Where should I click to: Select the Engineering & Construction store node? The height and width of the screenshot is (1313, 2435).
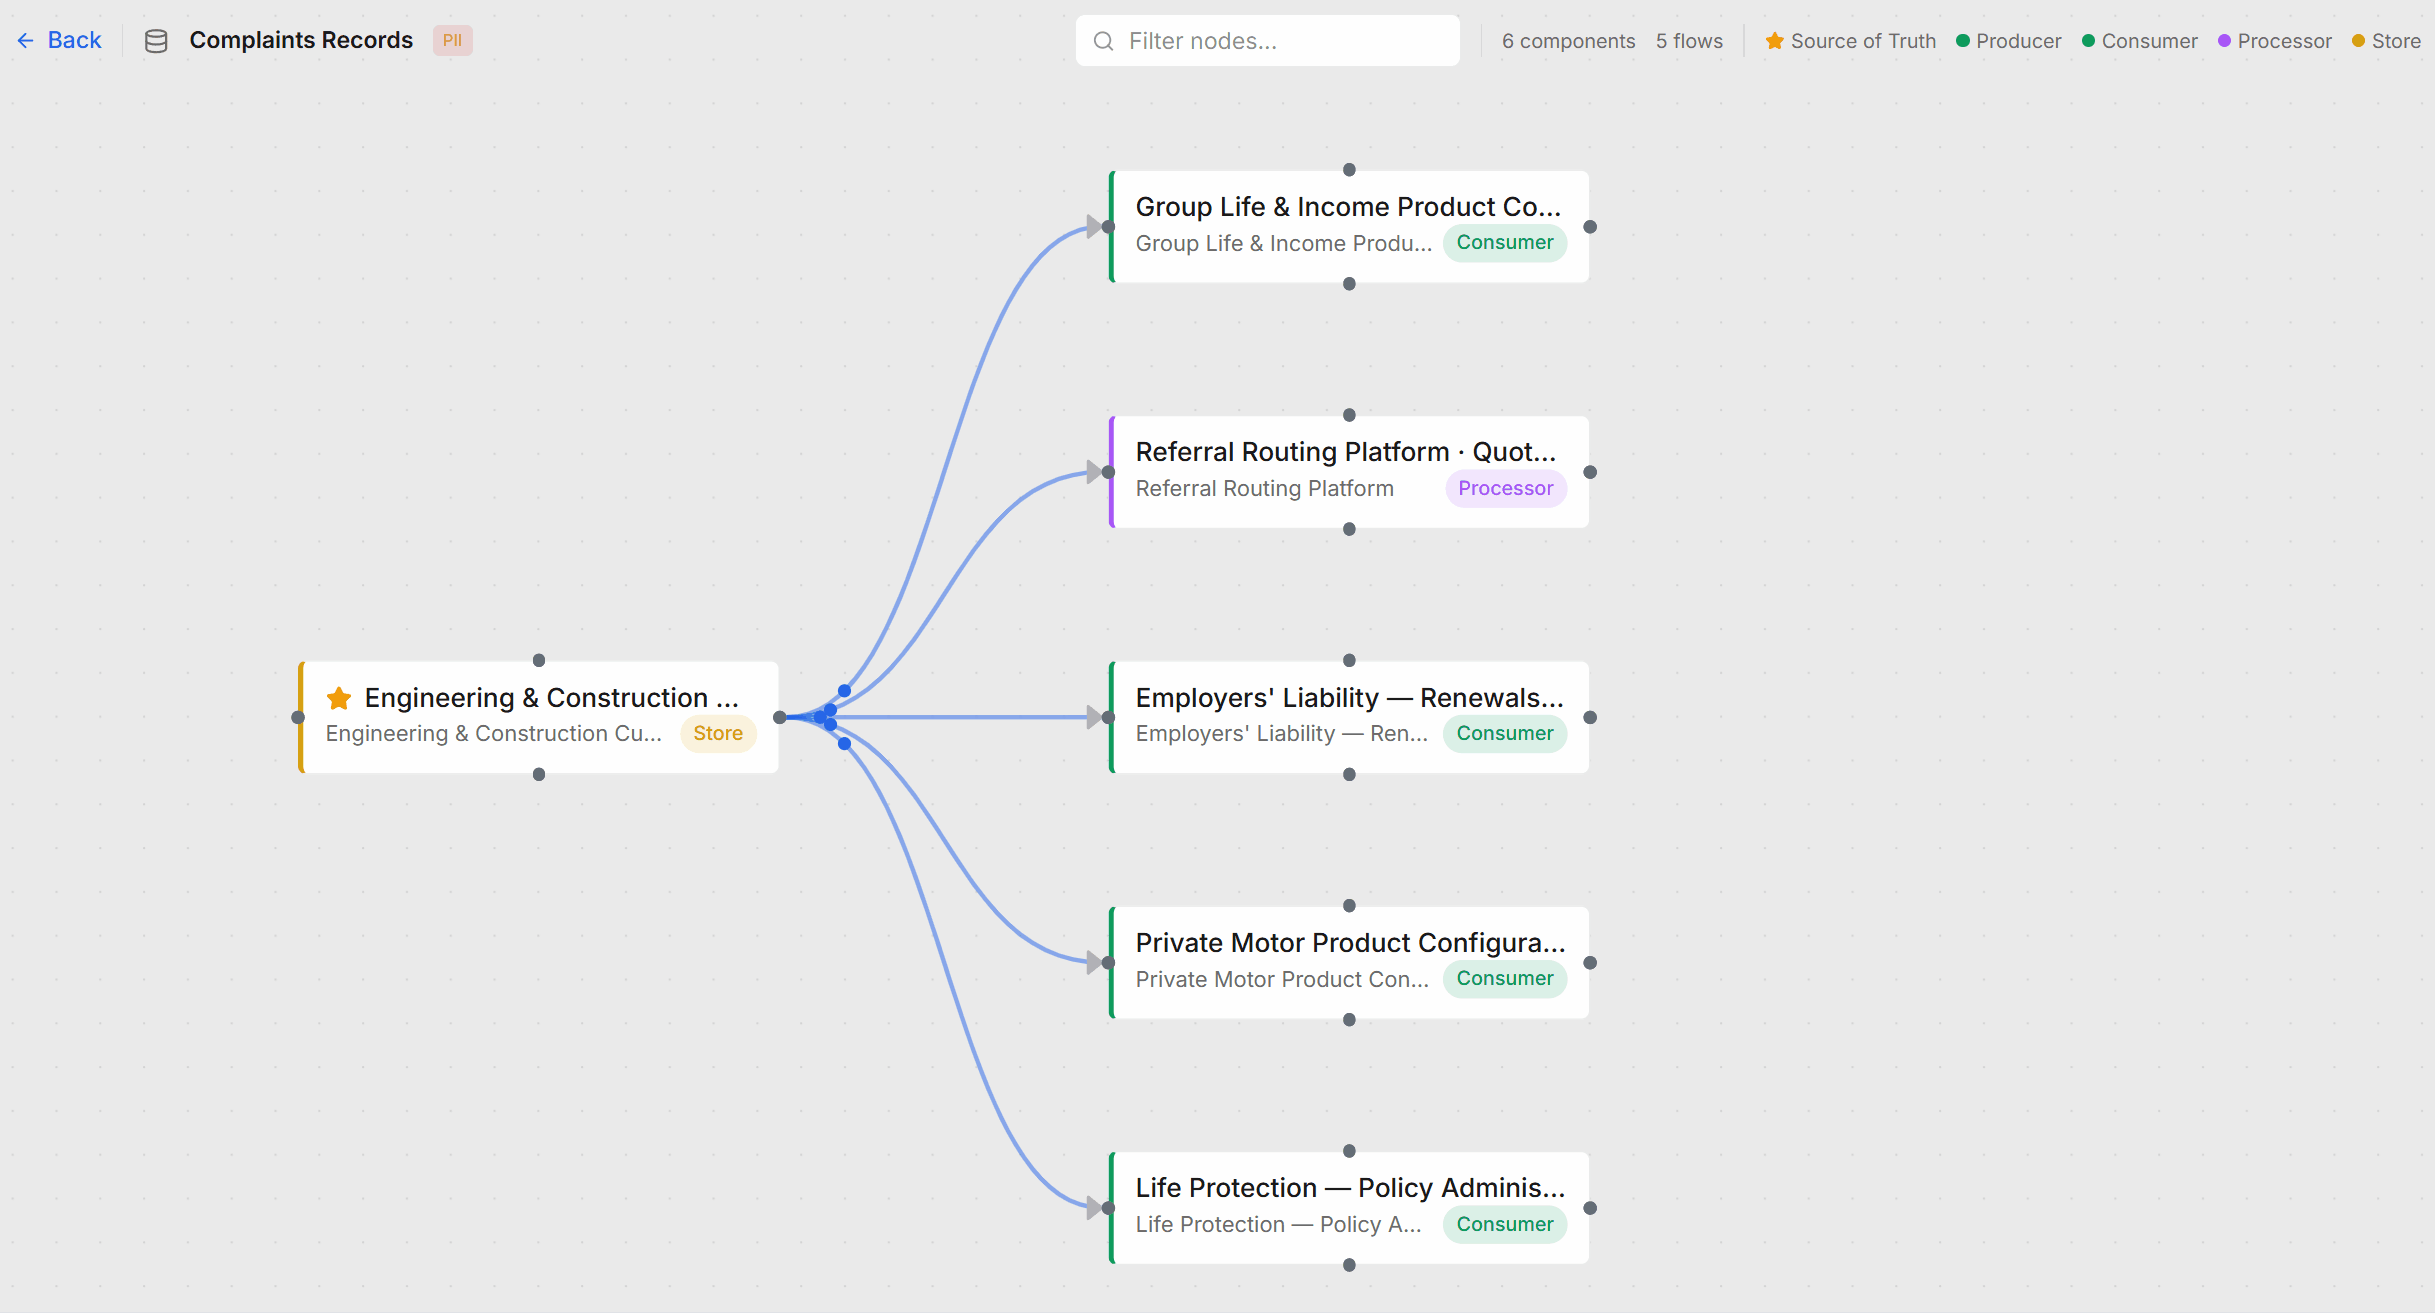click(x=539, y=717)
